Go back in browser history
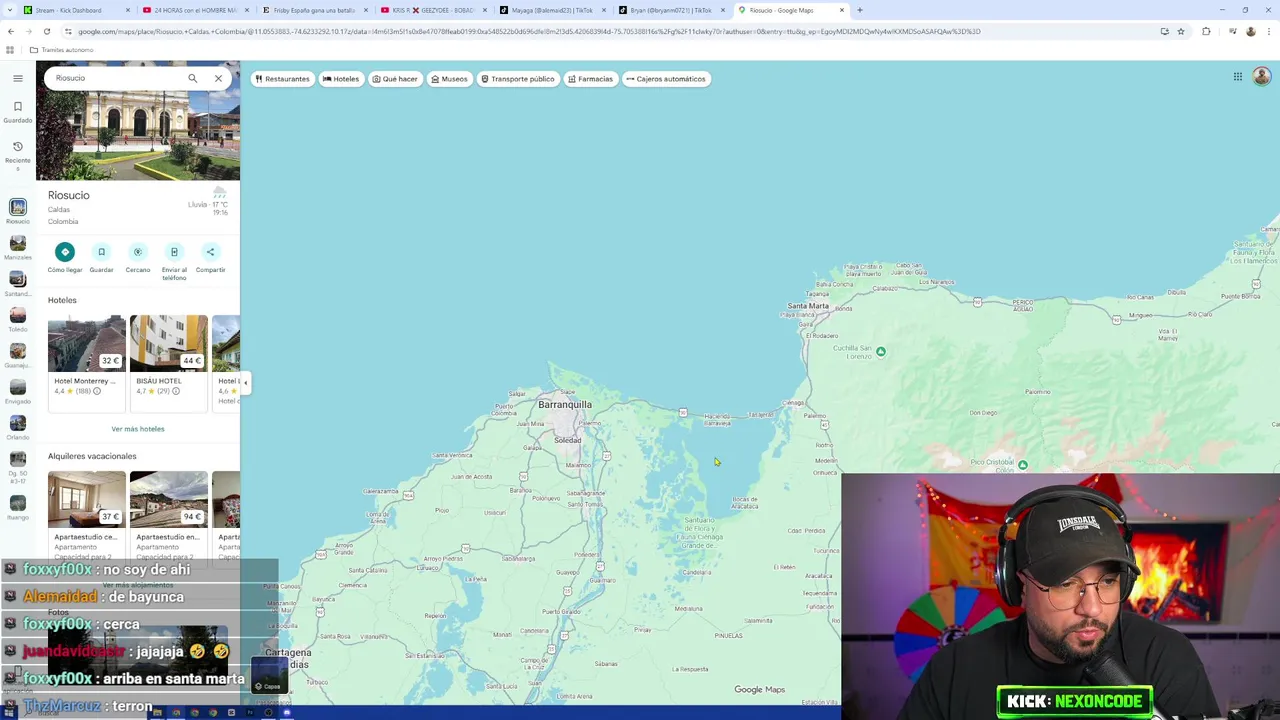This screenshot has height=720, width=1280. 11,31
